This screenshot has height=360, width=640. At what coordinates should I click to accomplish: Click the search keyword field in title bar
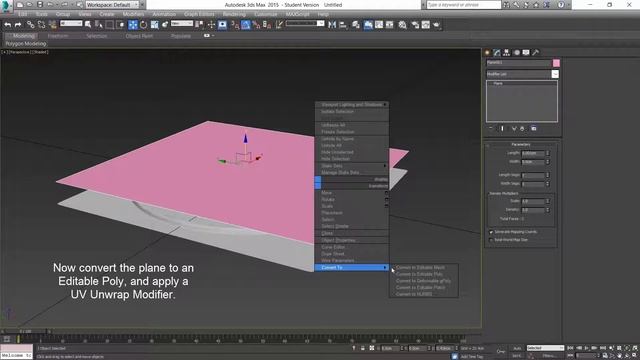click(463, 5)
